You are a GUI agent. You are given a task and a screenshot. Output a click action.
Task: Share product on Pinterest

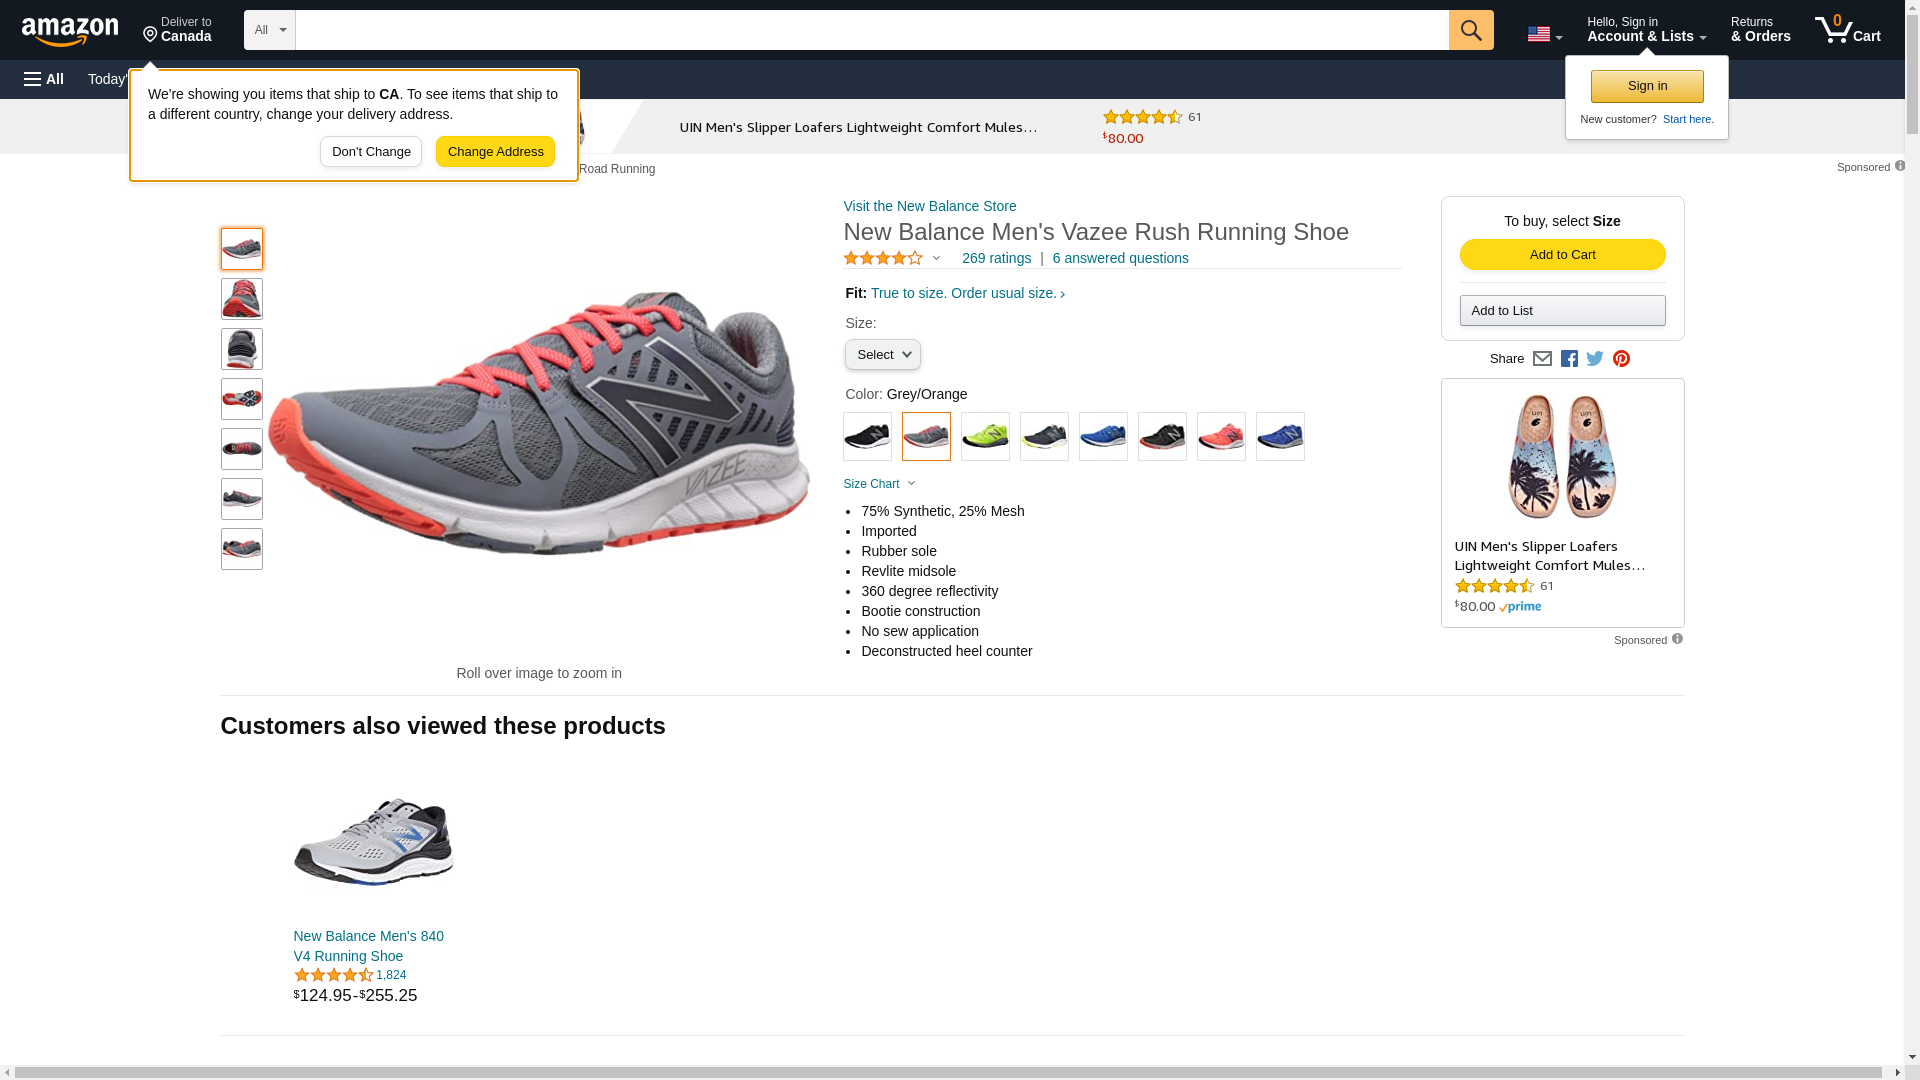1621,359
